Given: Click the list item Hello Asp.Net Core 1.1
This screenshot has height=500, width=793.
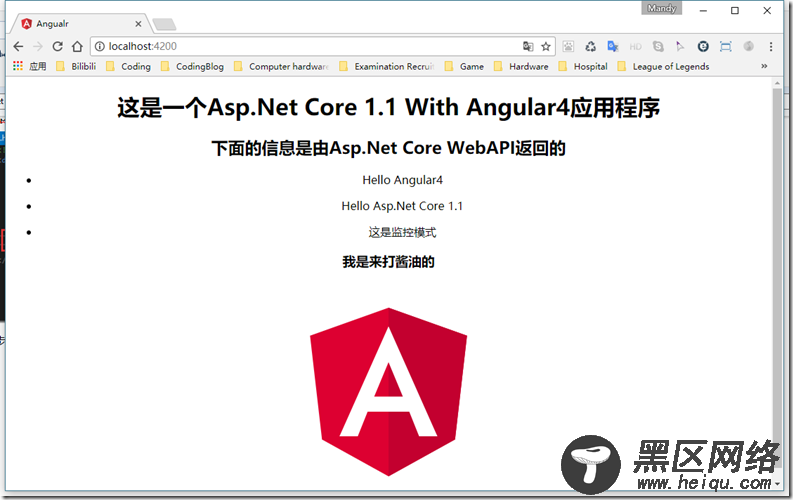Looking at the screenshot, I should [x=402, y=206].
